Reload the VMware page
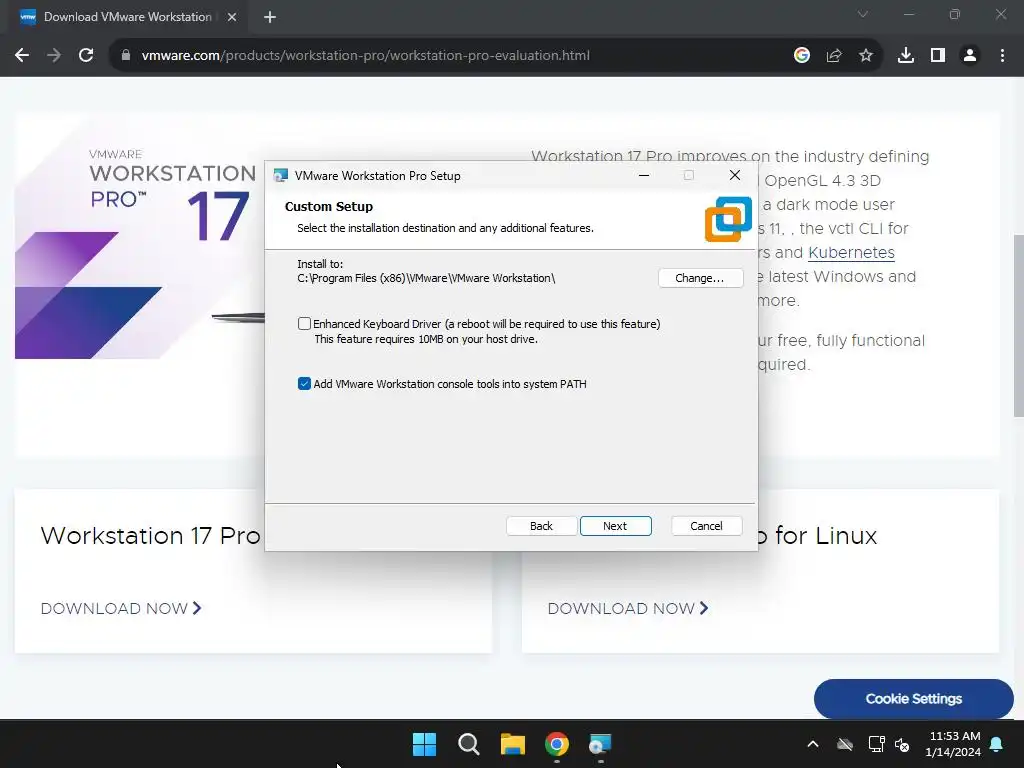 tap(86, 56)
